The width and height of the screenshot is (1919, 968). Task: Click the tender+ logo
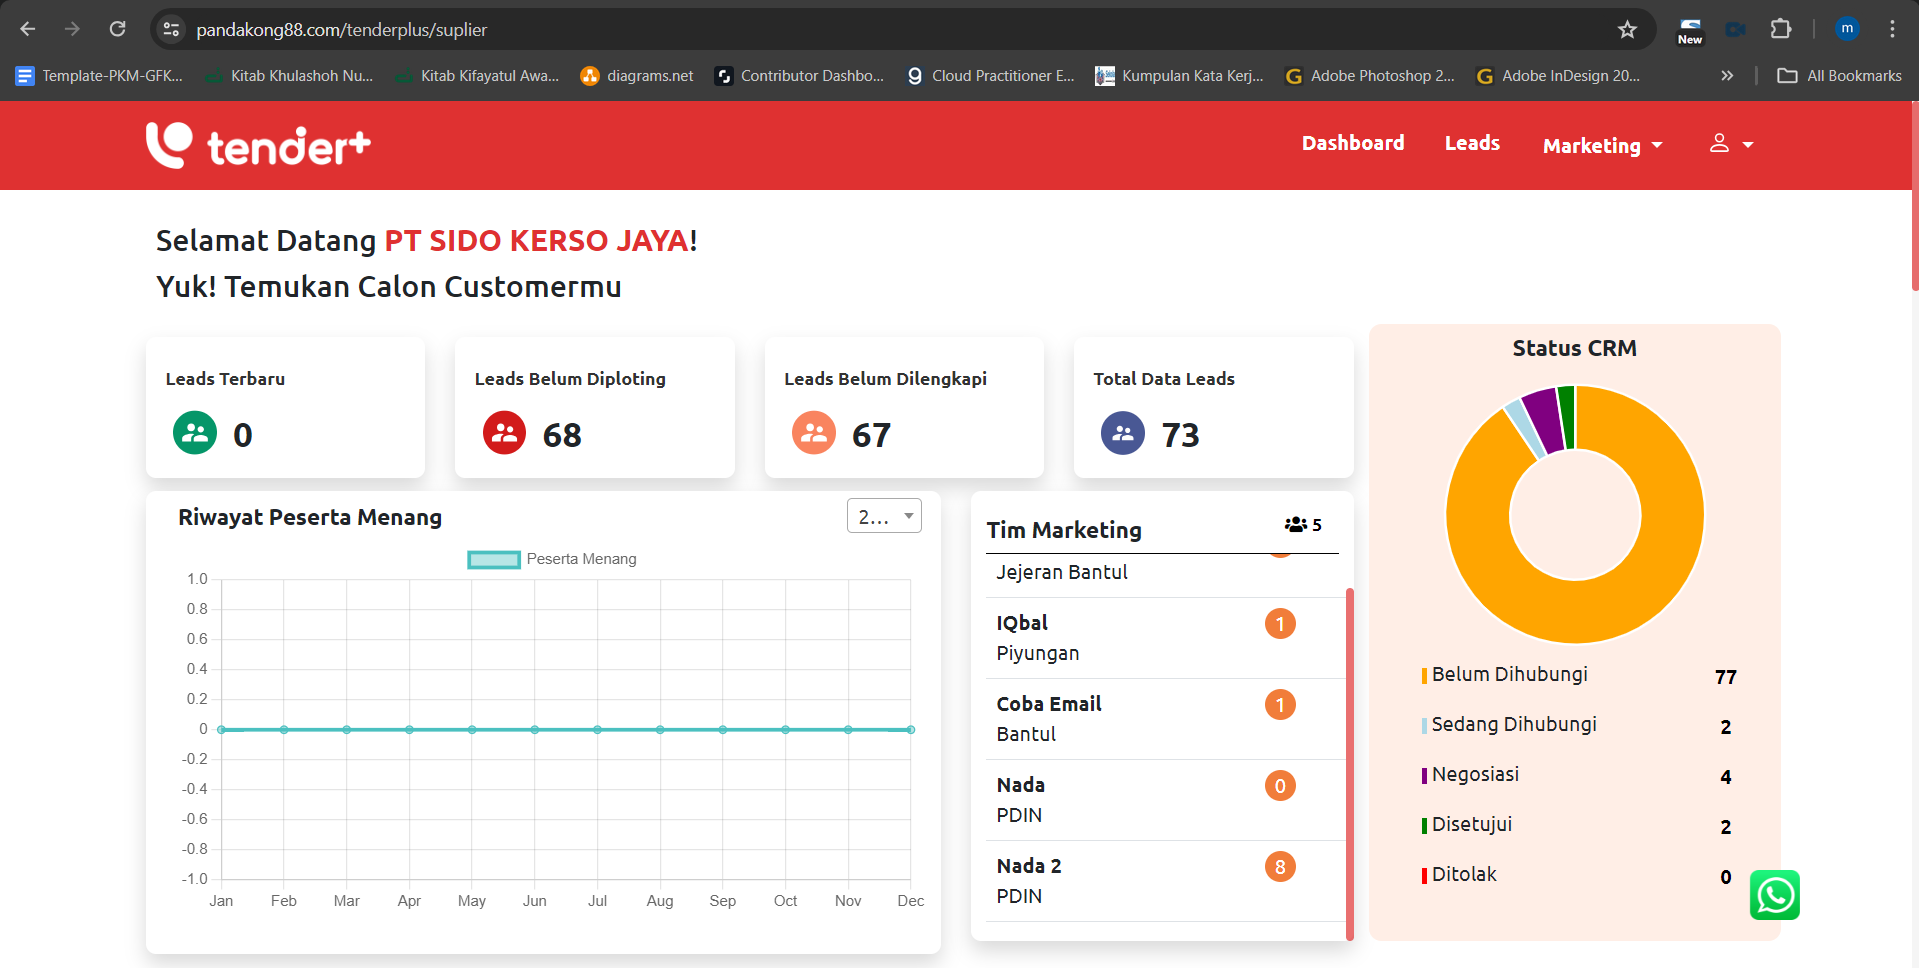click(258, 146)
